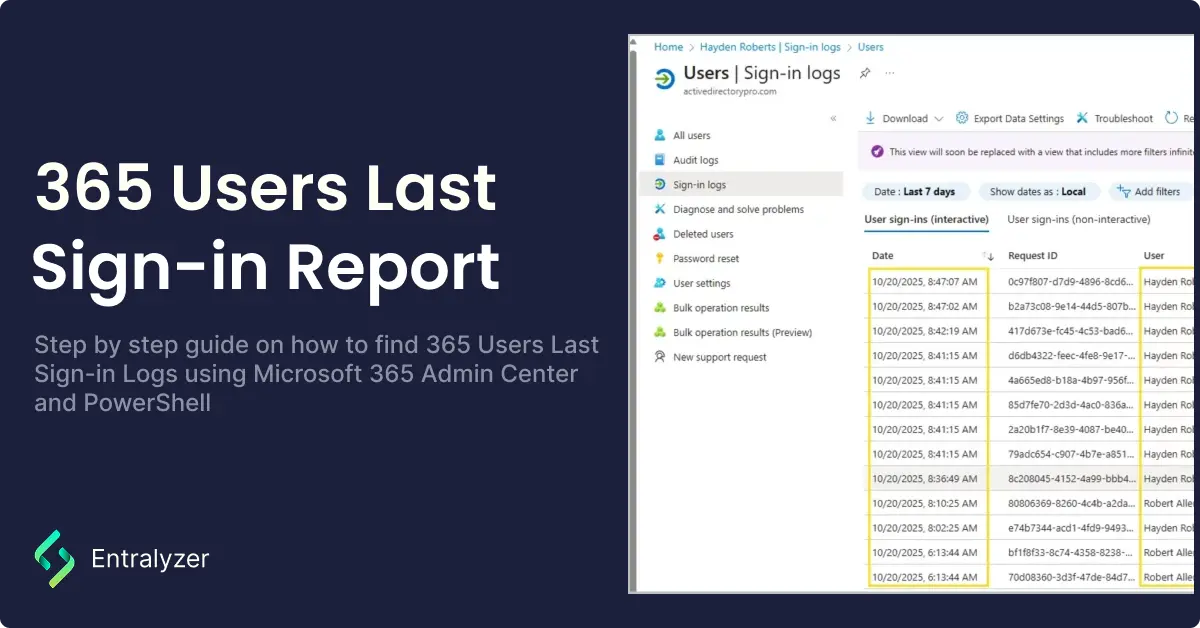Click the All users person icon

coord(660,135)
